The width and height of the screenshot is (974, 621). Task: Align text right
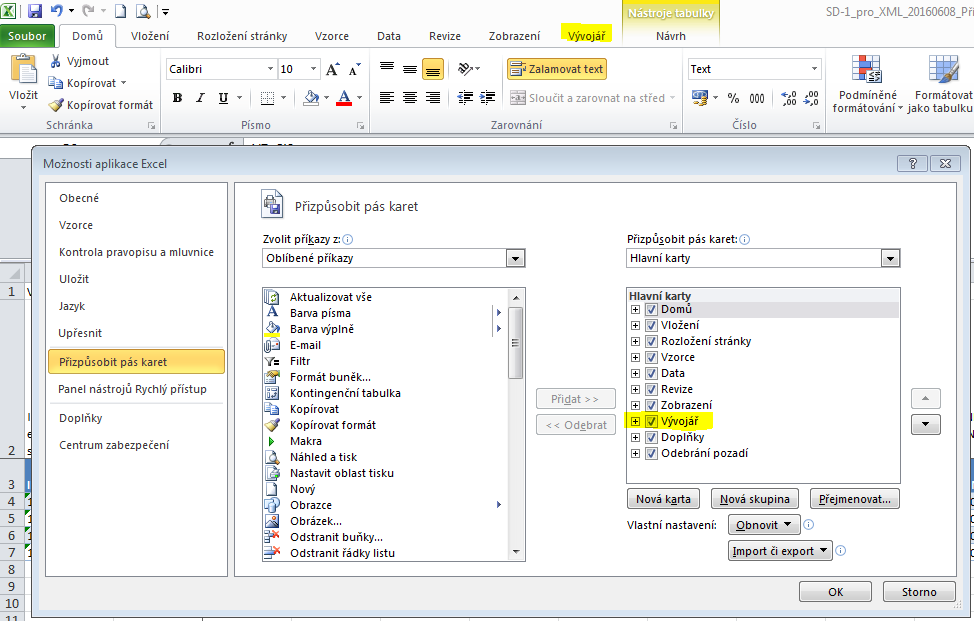(x=433, y=97)
